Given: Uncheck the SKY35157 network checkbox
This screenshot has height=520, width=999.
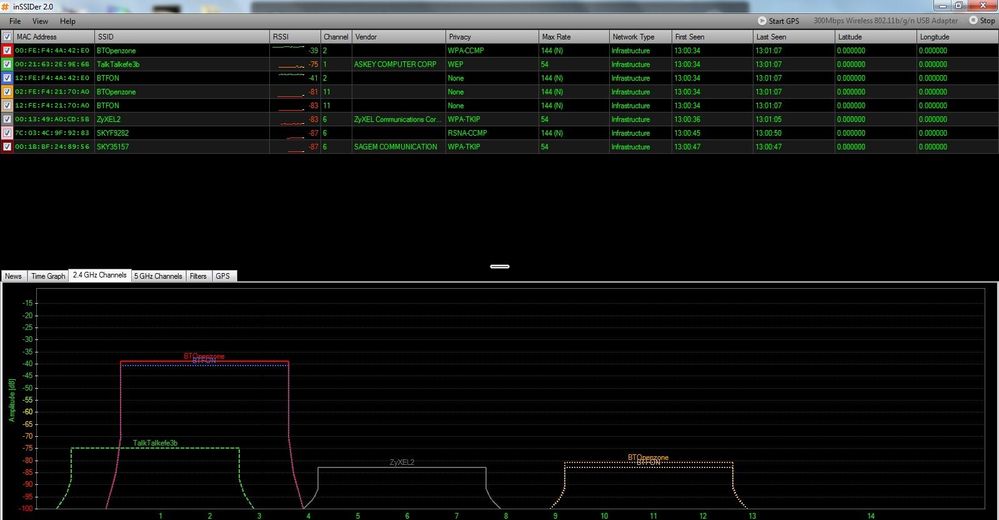Looking at the screenshot, I should (x=7, y=147).
